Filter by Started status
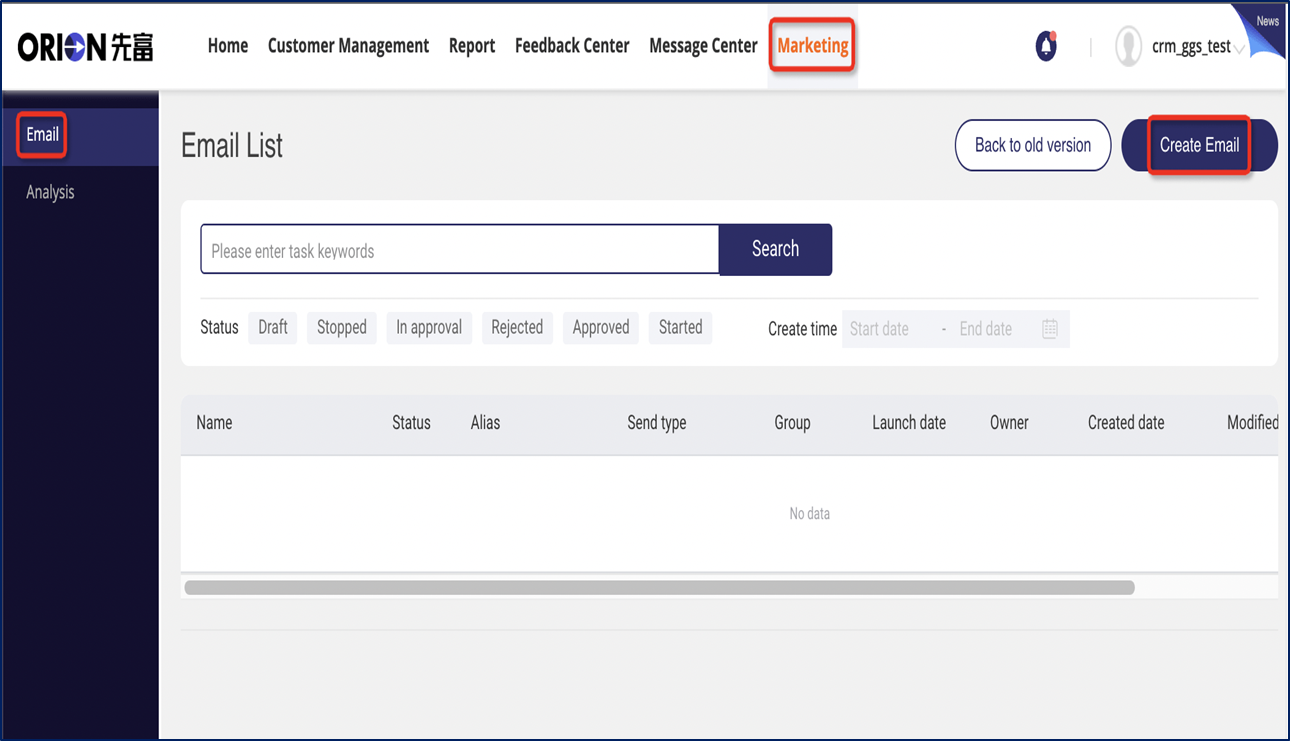The width and height of the screenshot is (1290, 741). tap(681, 327)
